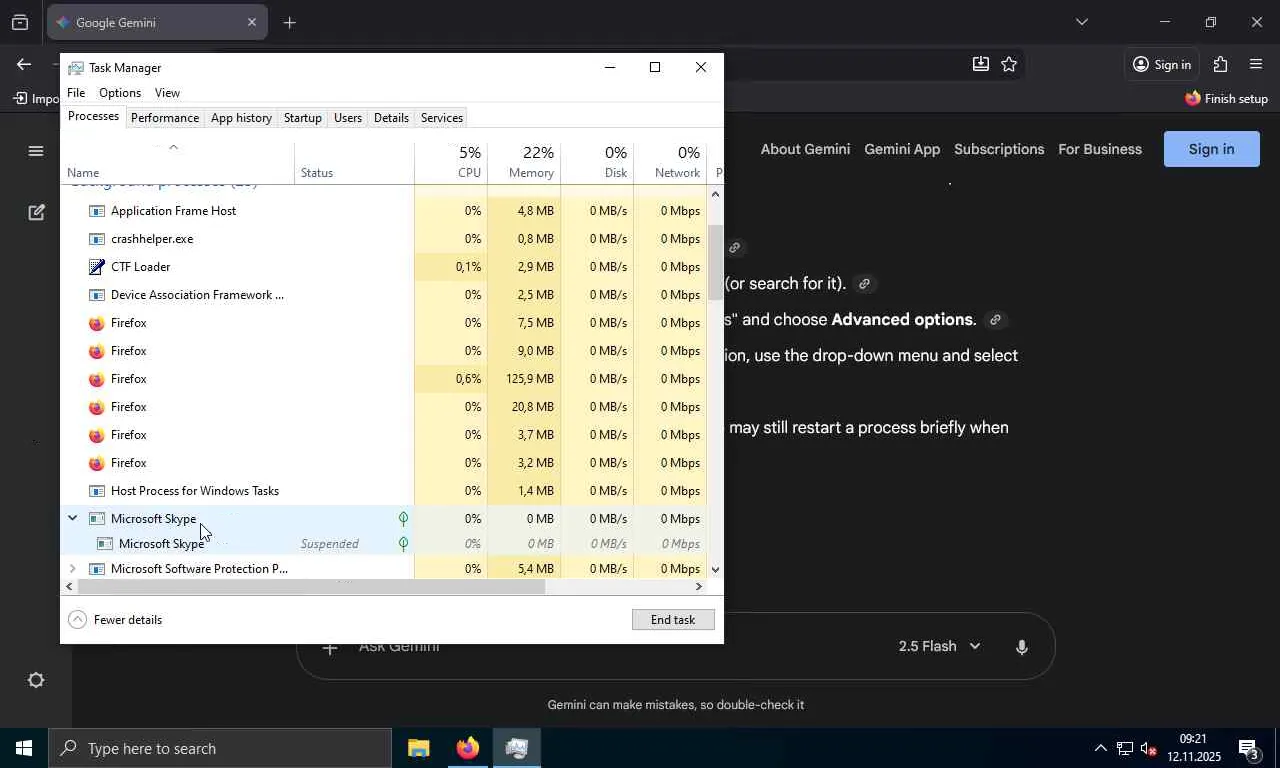Switch to the Services tab
The height and width of the screenshot is (768, 1280).
click(442, 118)
